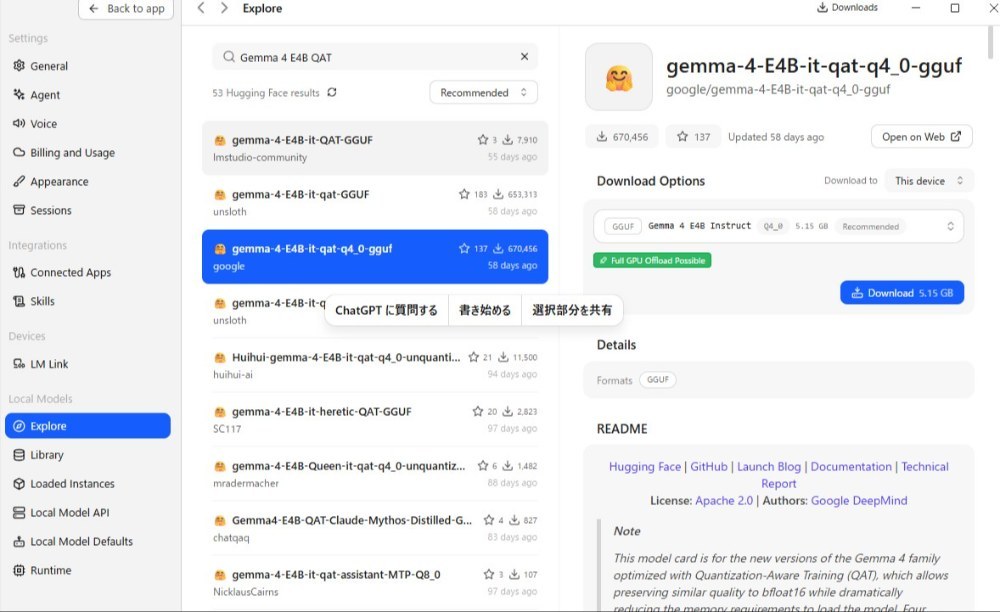The height and width of the screenshot is (612, 1000).
Task: Select gemma-4-E4B-Queen-it-qat result
Action: (375, 474)
